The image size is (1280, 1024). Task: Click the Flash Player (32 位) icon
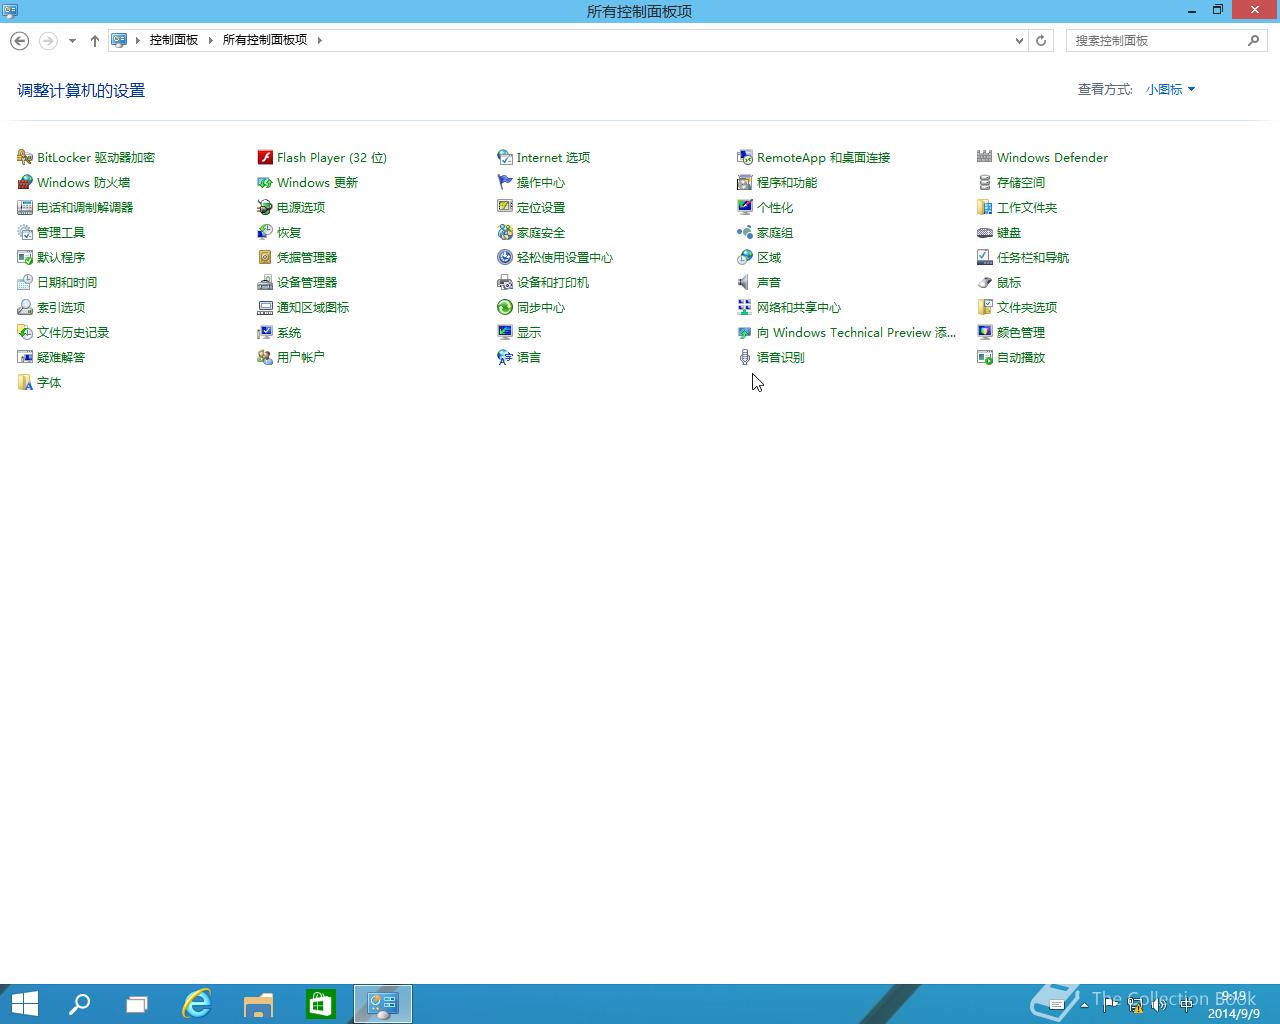click(265, 157)
